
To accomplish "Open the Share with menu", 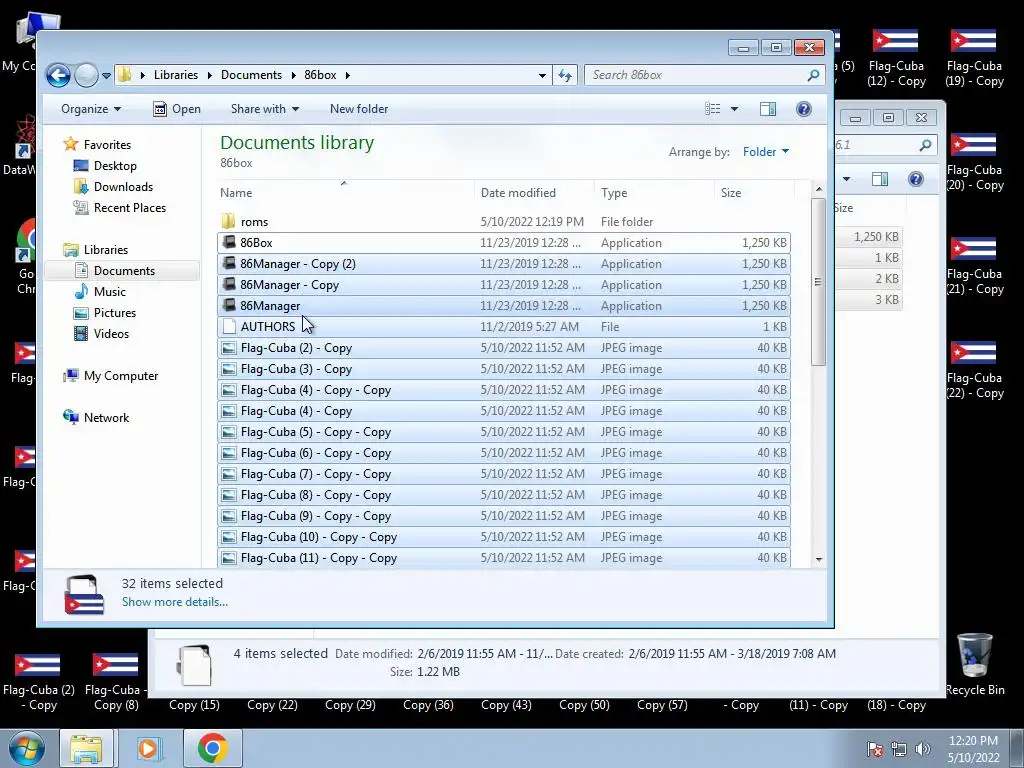I will pyautogui.click(x=264, y=109).
